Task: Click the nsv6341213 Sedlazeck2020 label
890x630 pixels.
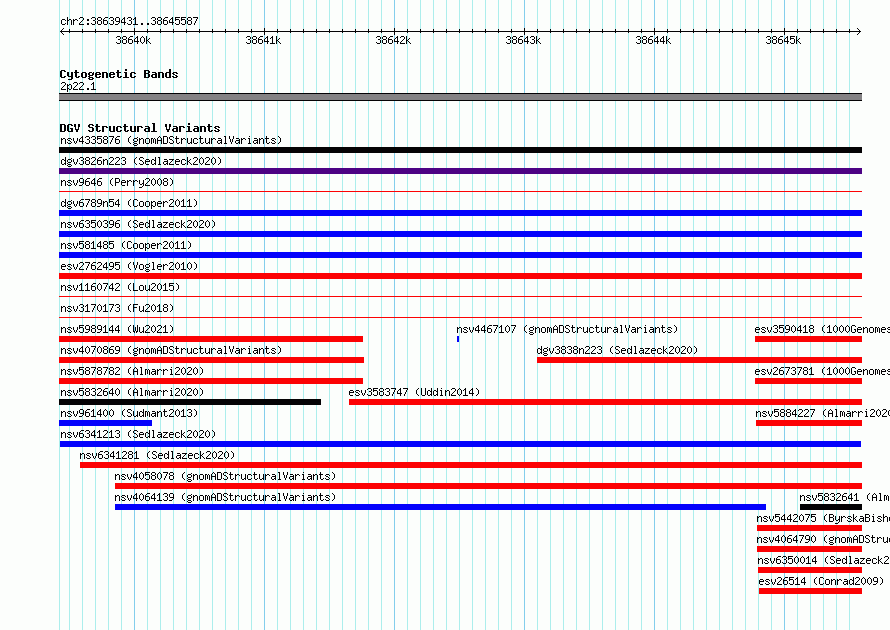Action: (138, 434)
